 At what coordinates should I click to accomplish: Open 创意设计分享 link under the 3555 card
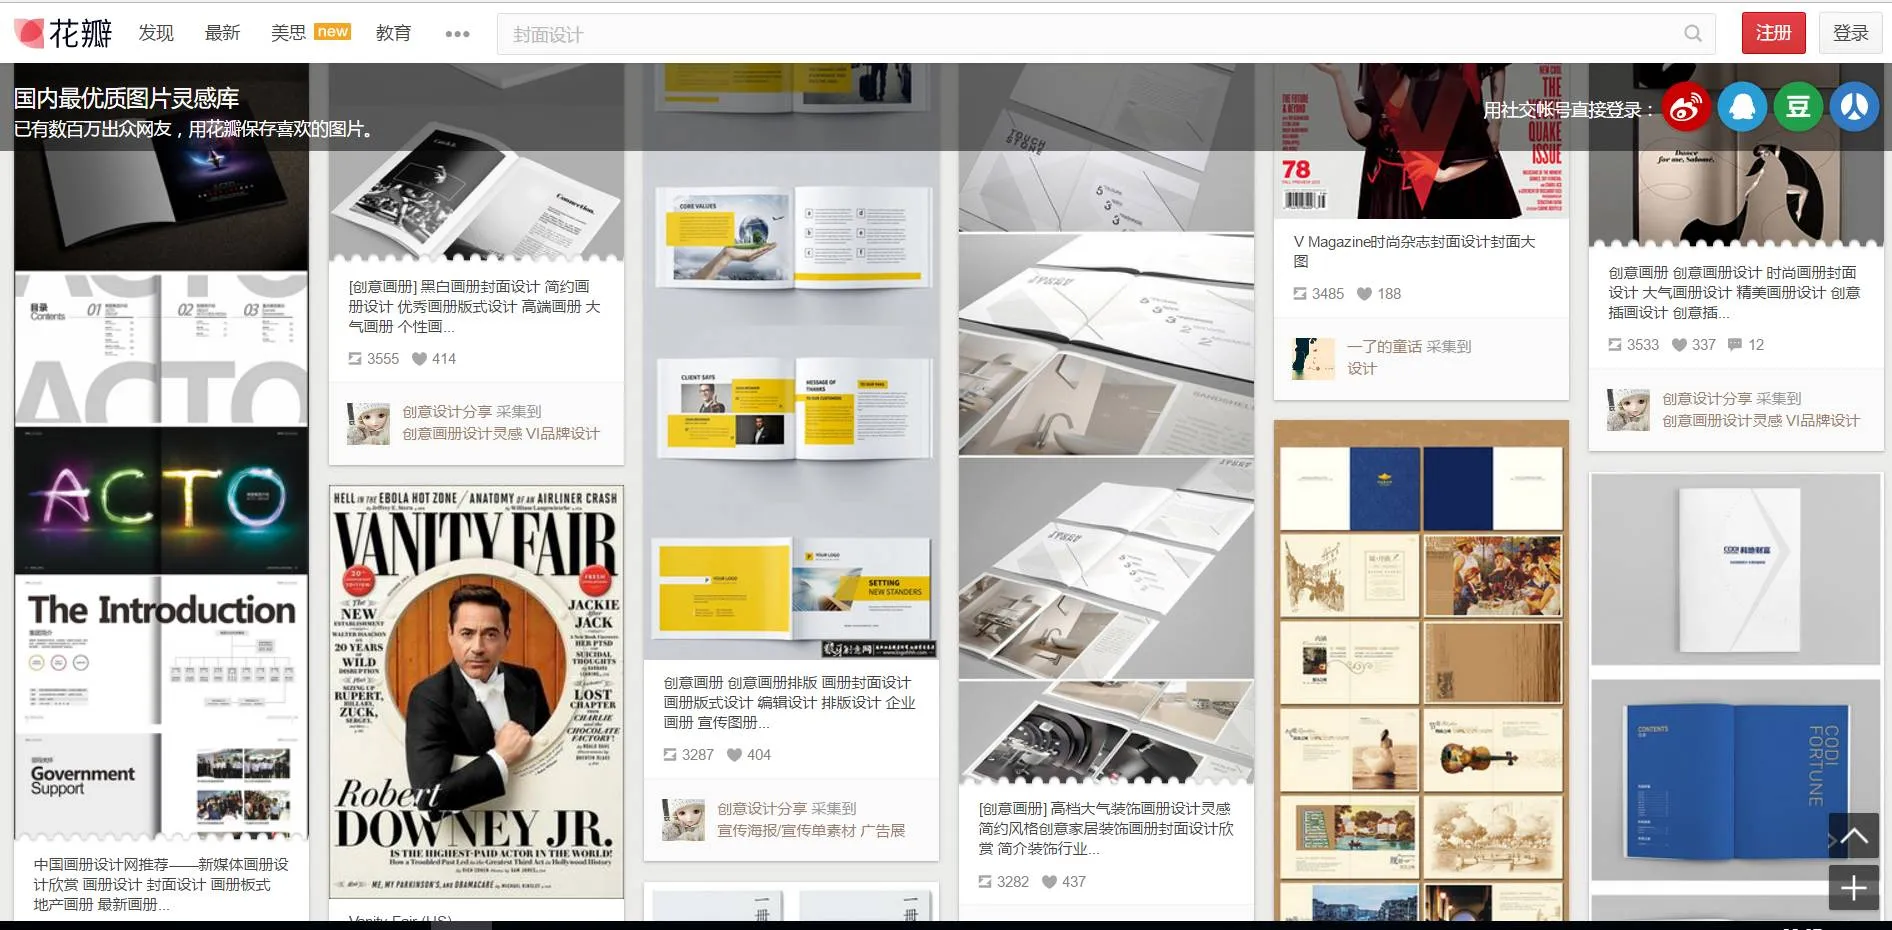coord(447,412)
